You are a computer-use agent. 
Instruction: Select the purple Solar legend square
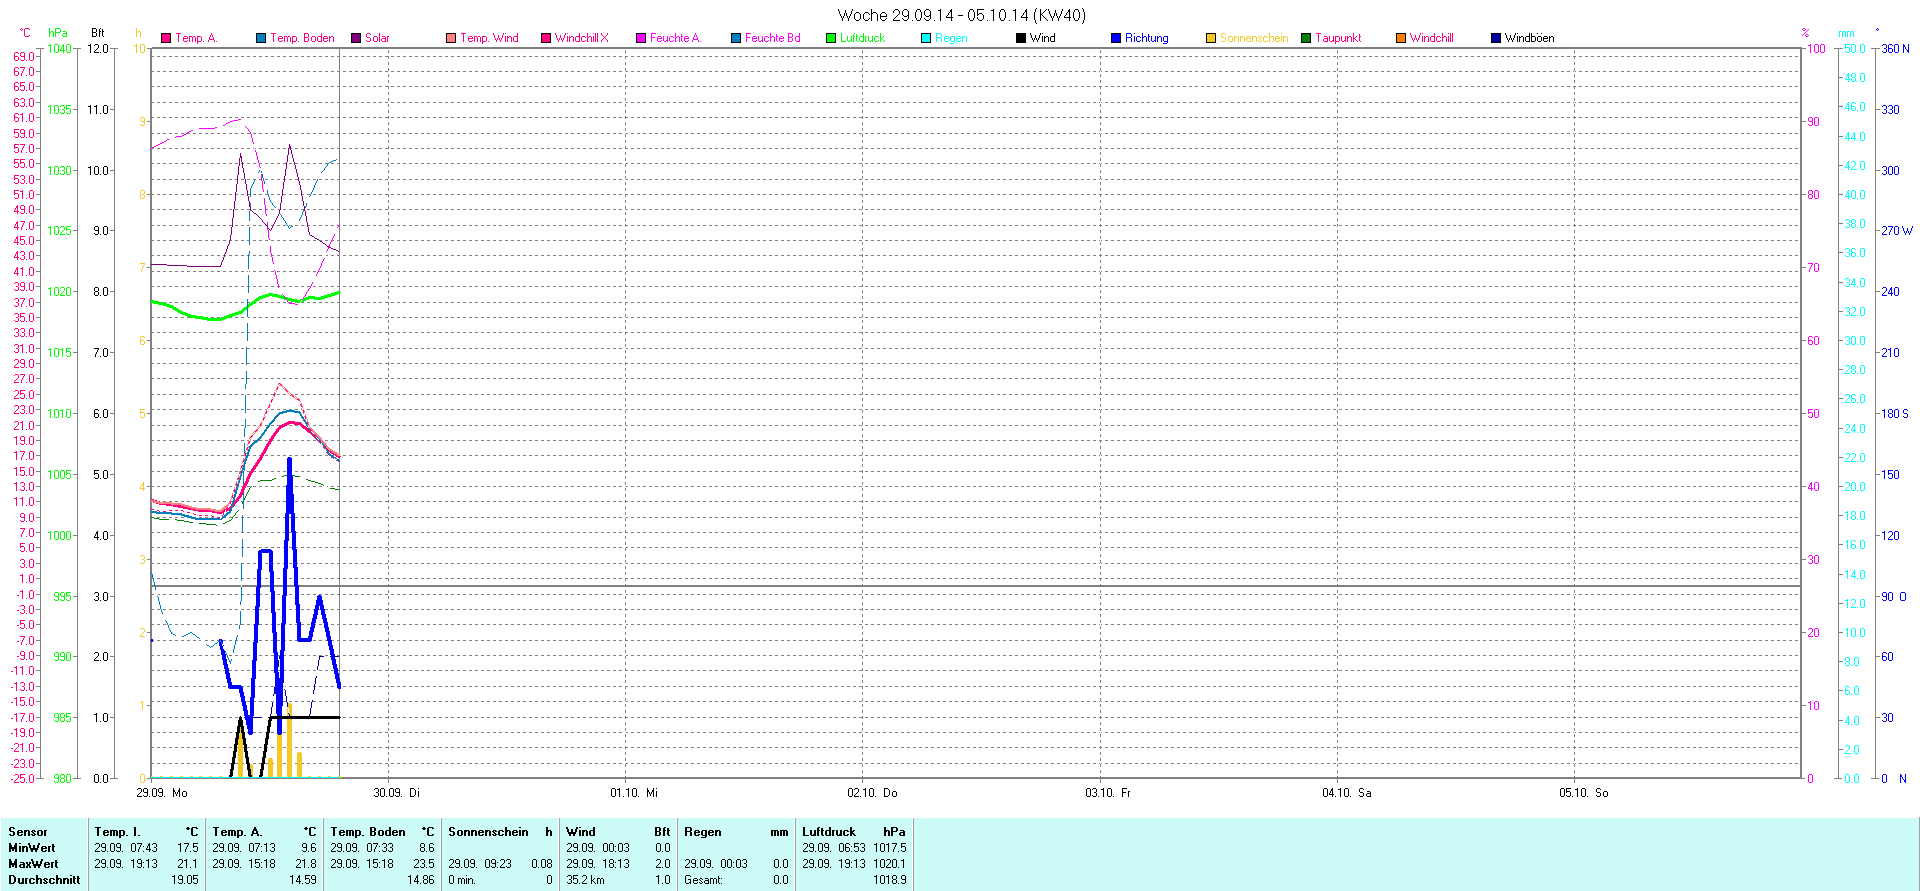coord(356,38)
